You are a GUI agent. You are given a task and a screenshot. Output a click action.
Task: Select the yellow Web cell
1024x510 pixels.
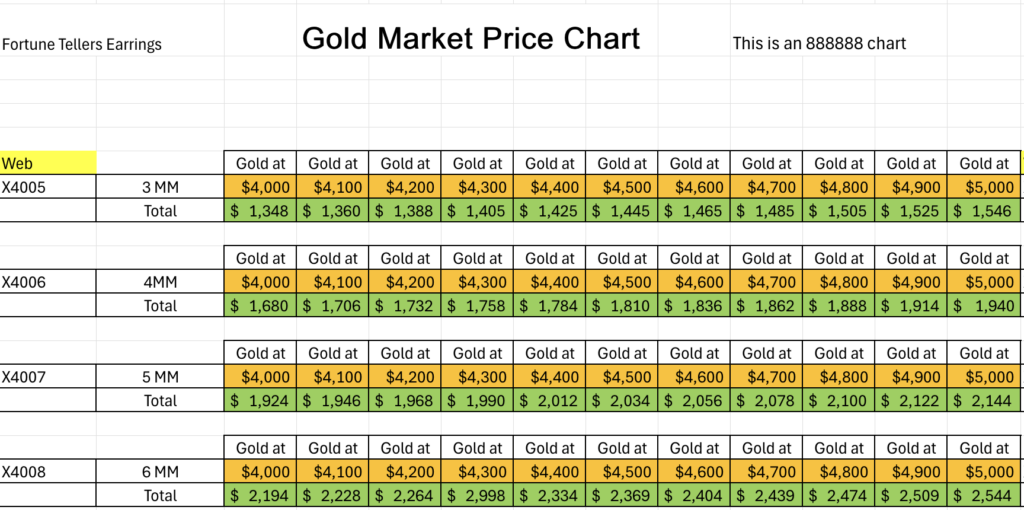click(x=48, y=163)
